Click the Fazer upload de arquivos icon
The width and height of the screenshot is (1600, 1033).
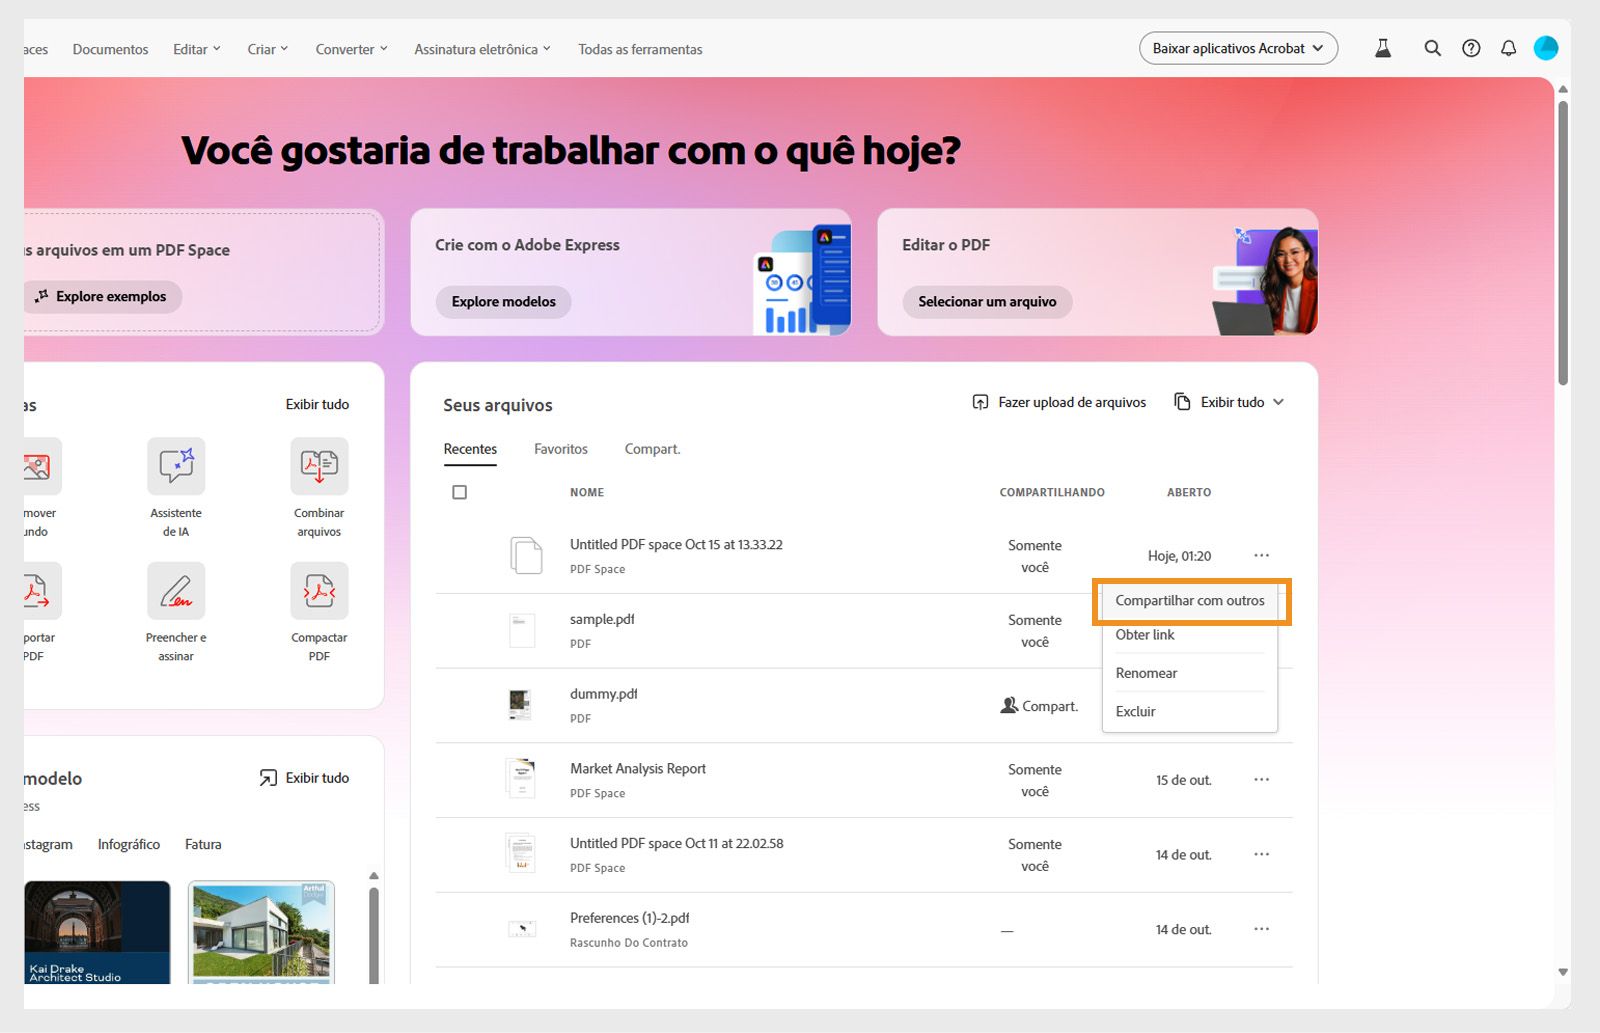click(x=981, y=402)
